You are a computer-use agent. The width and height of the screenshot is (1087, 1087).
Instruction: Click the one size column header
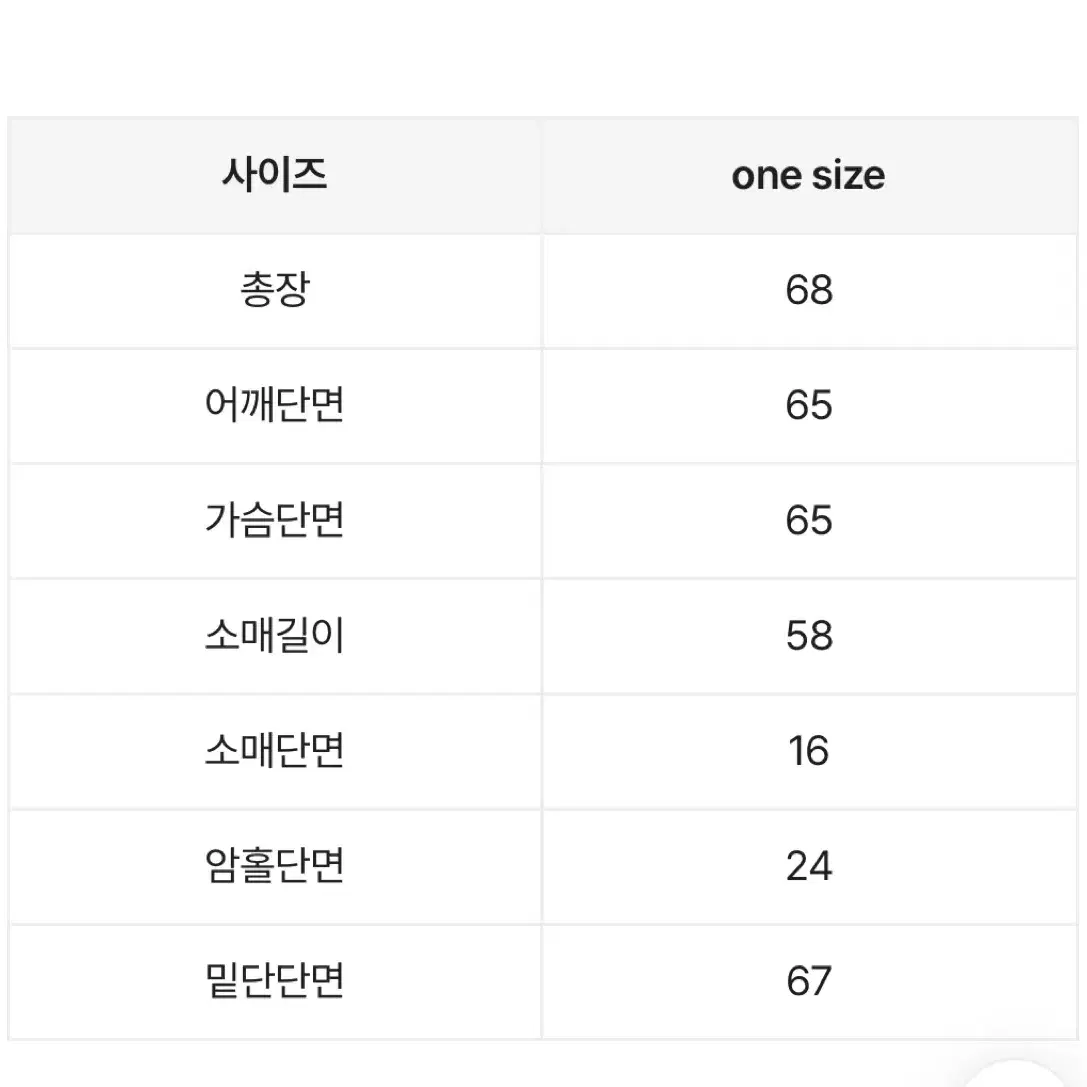[x=809, y=175]
